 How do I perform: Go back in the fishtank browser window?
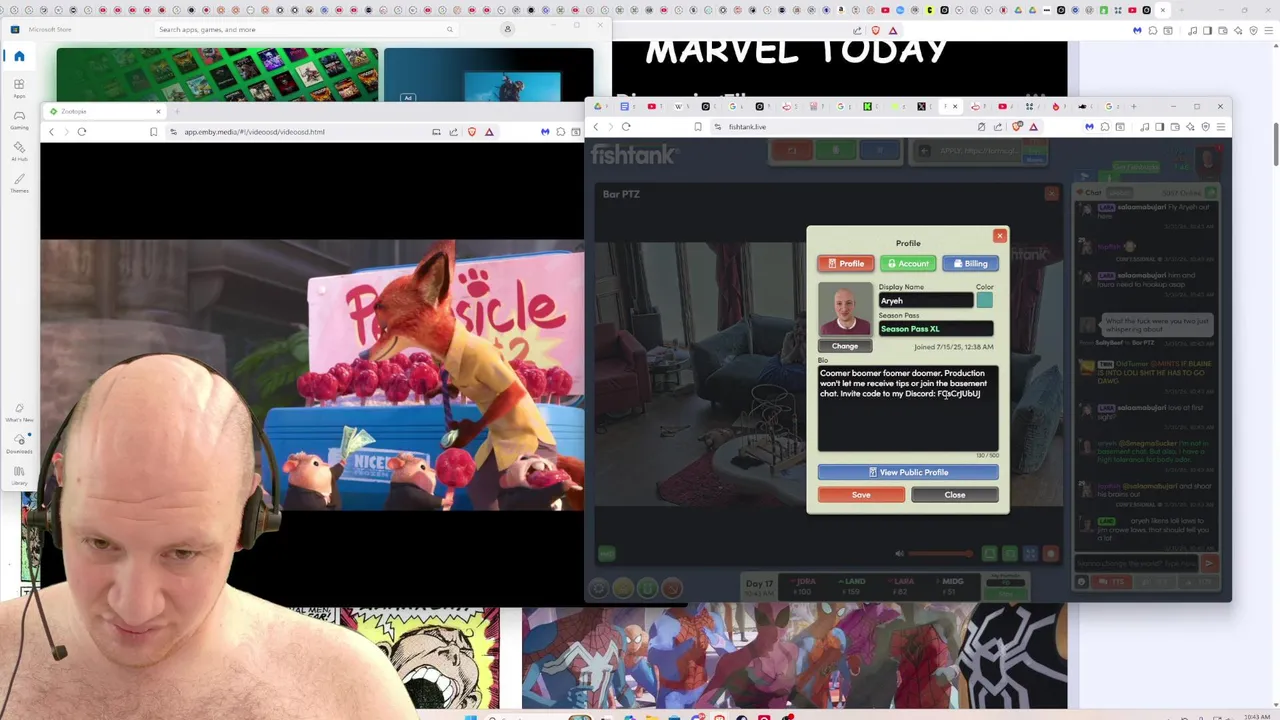pos(596,127)
